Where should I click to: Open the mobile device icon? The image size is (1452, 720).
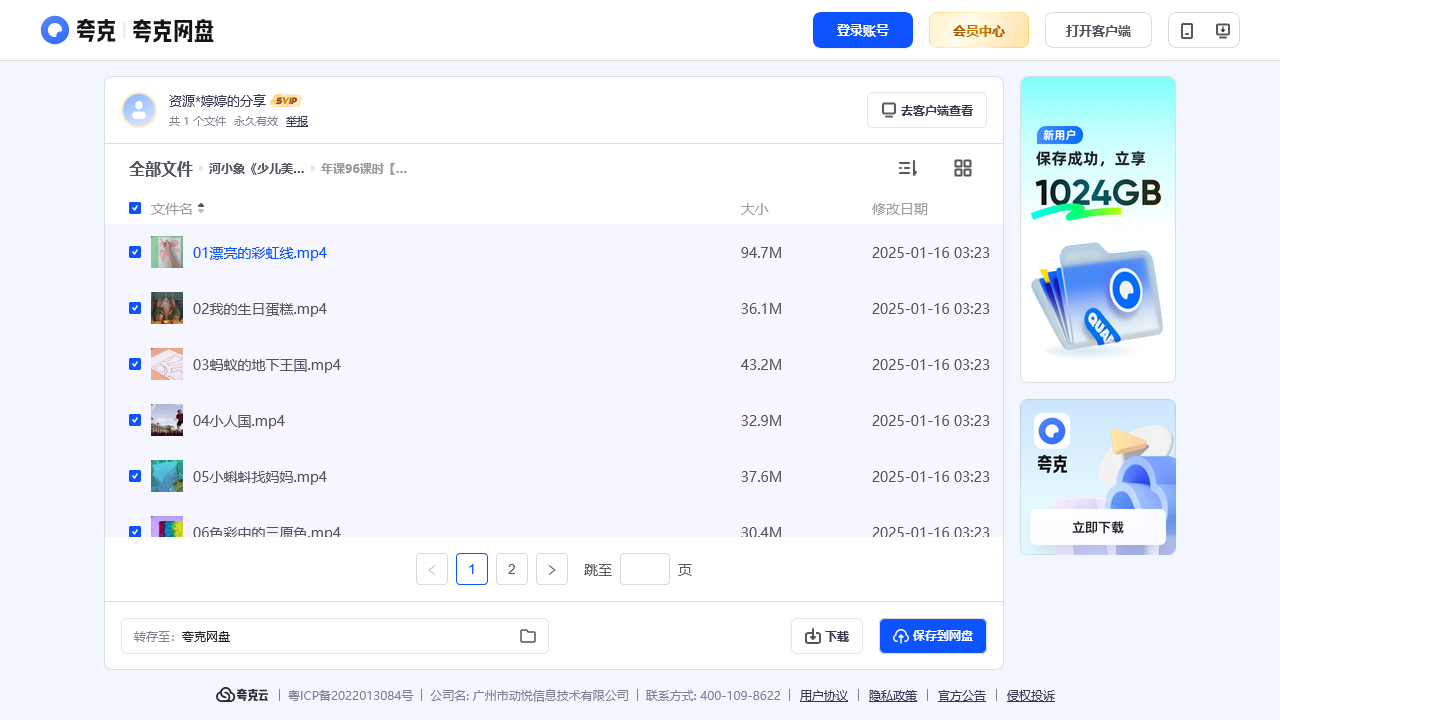pyautogui.click(x=1187, y=31)
